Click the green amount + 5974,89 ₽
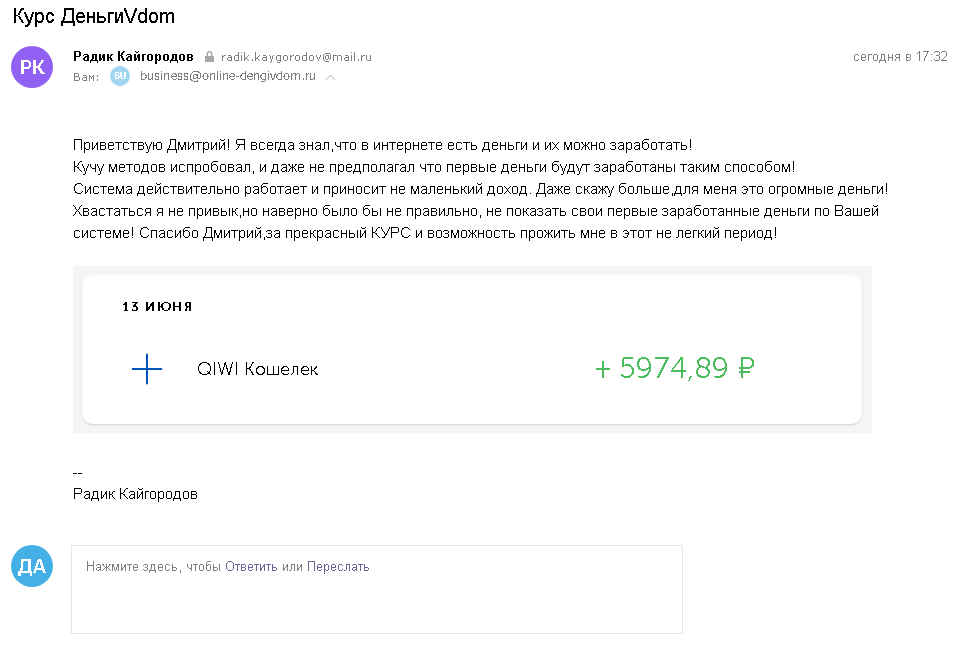Image resolution: width=964 pixels, height=661 pixels. click(x=674, y=368)
